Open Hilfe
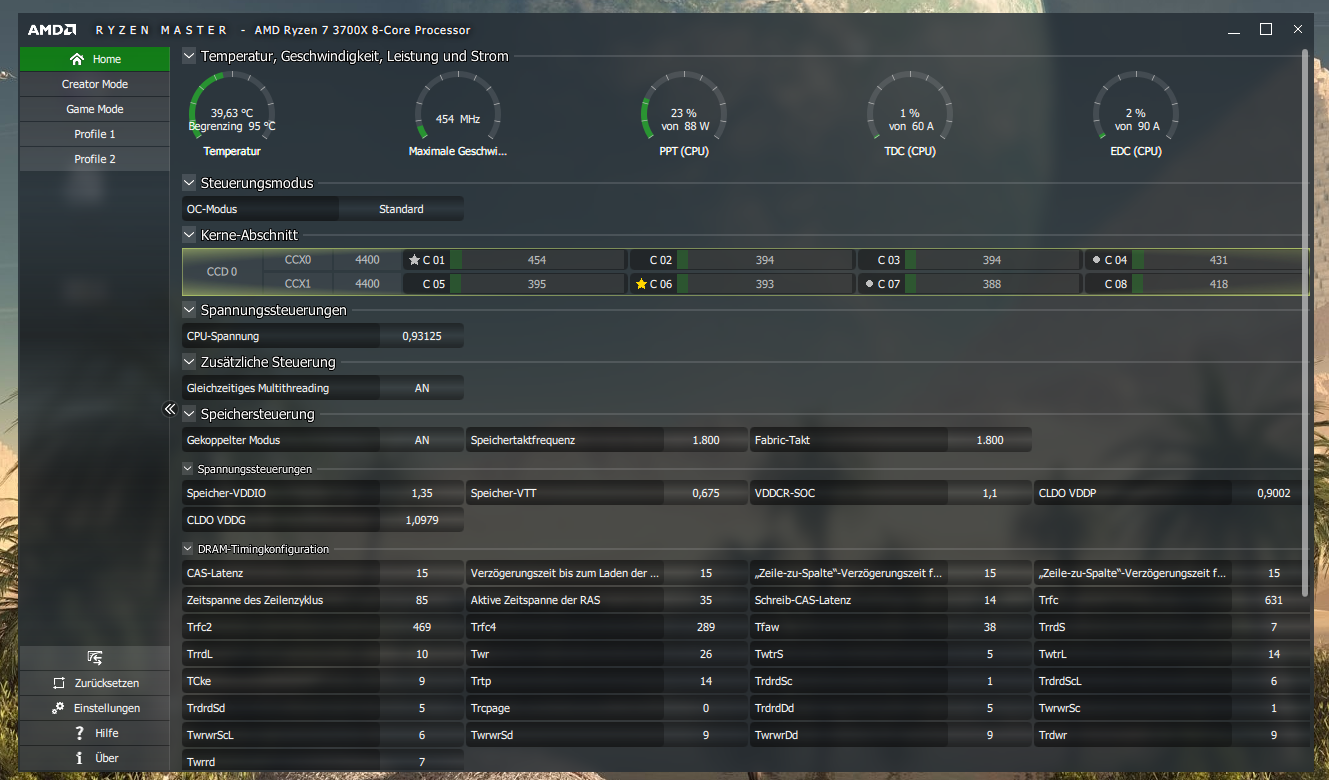Viewport: 1329px width, 780px height. point(95,733)
